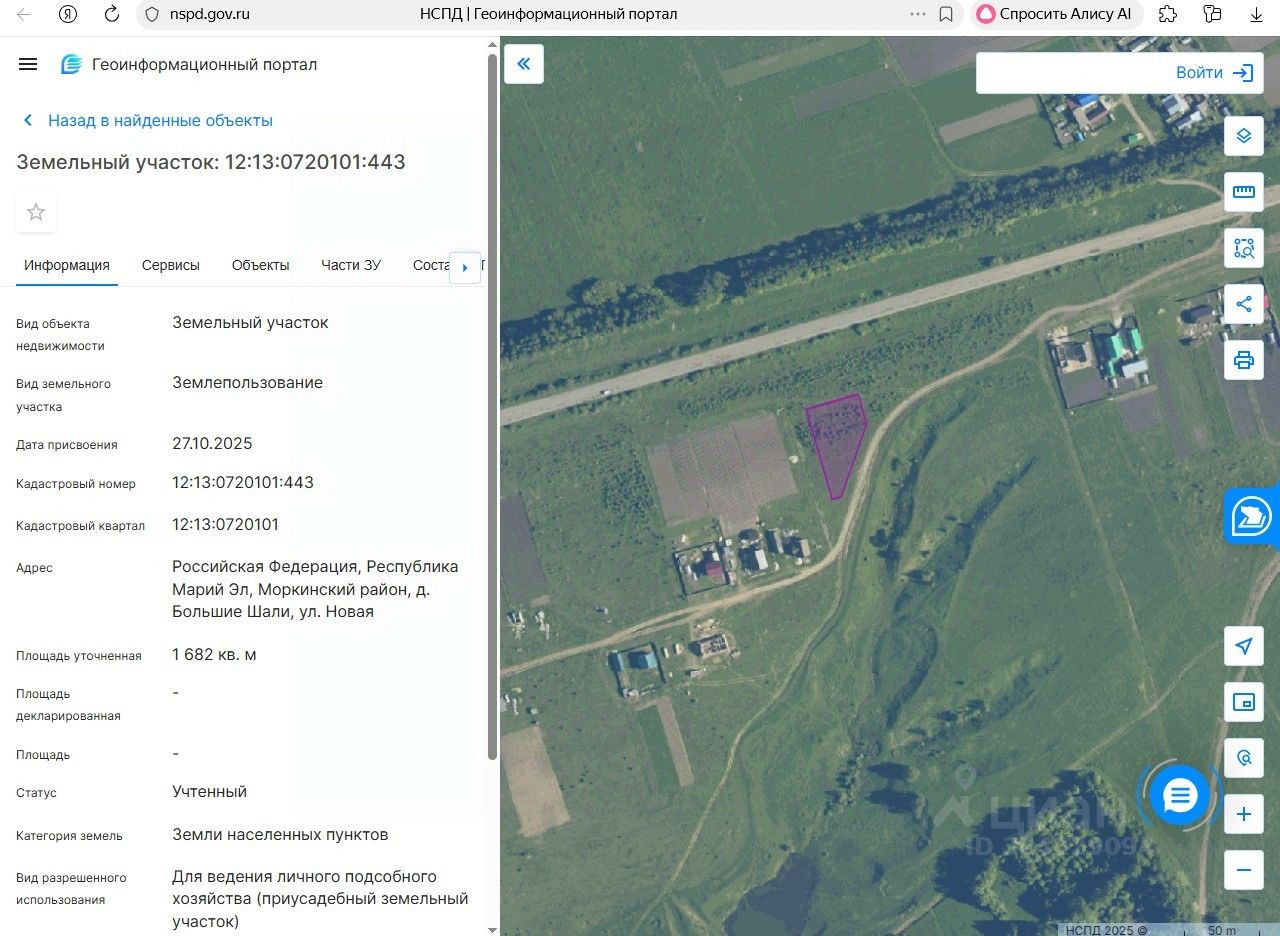The height and width of the screenshot is (936, 1280).
Task: Open the three-dots page menu
Action: 918,14
